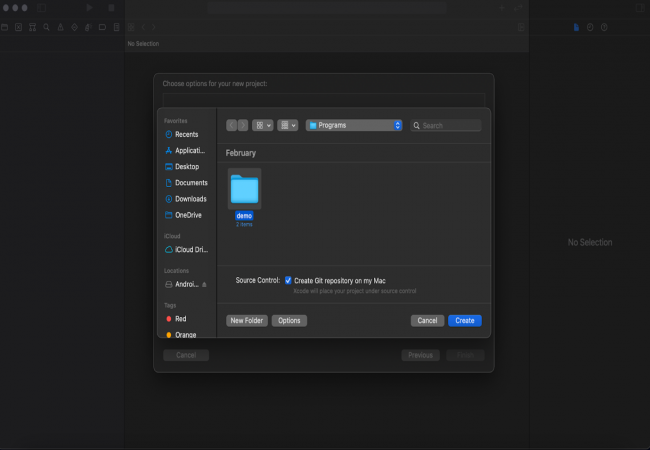Open the Symbol navigator hierarchy icon

(32, 27)
